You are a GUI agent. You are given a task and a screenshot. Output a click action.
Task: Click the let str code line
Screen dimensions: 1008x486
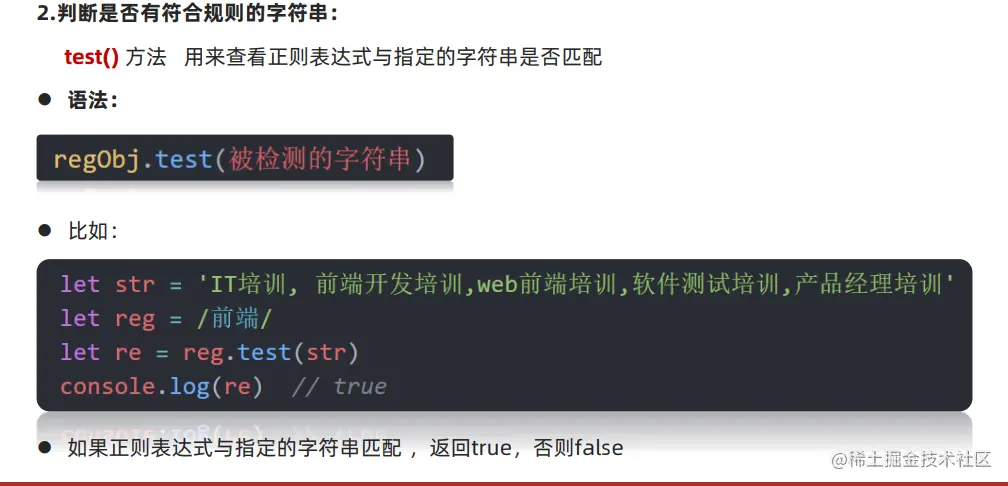click(x=508, y=284)
